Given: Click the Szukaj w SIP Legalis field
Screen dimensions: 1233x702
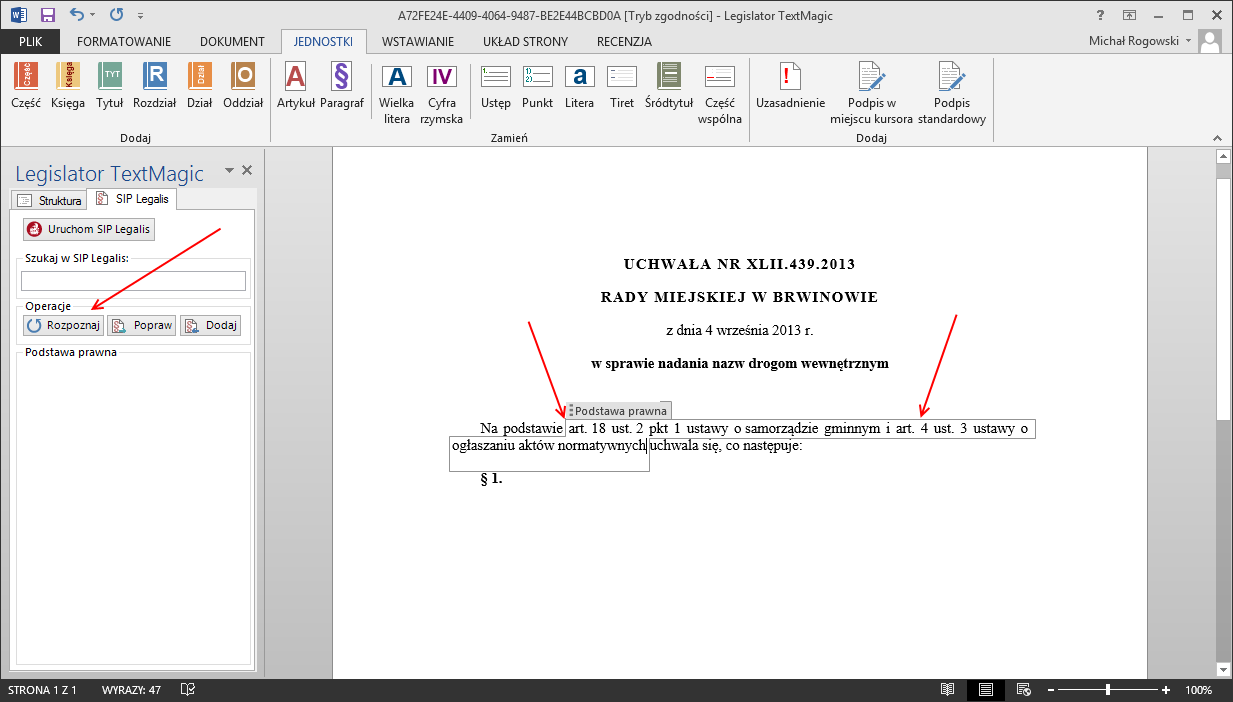Looking at the screenshot, I should (x=133, y=281).
